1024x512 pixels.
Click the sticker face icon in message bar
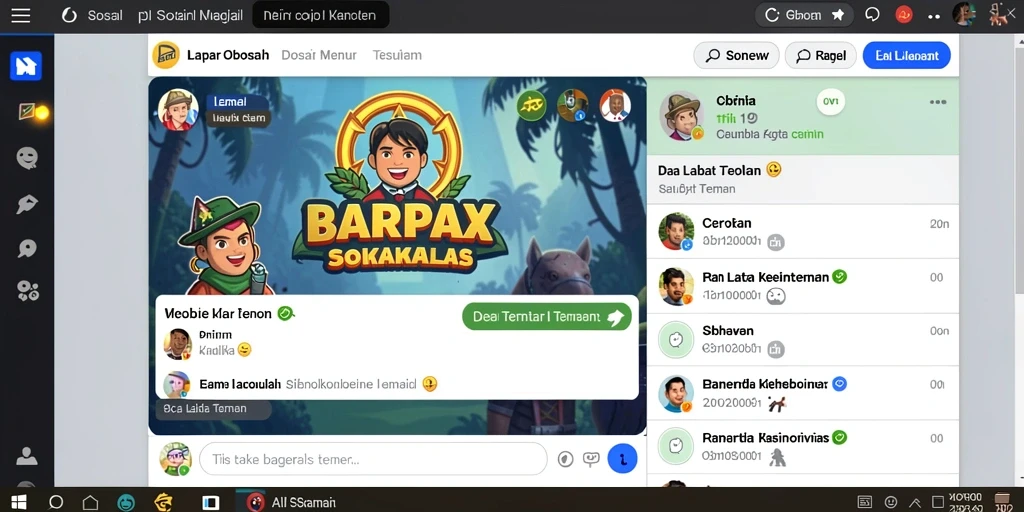591,459
